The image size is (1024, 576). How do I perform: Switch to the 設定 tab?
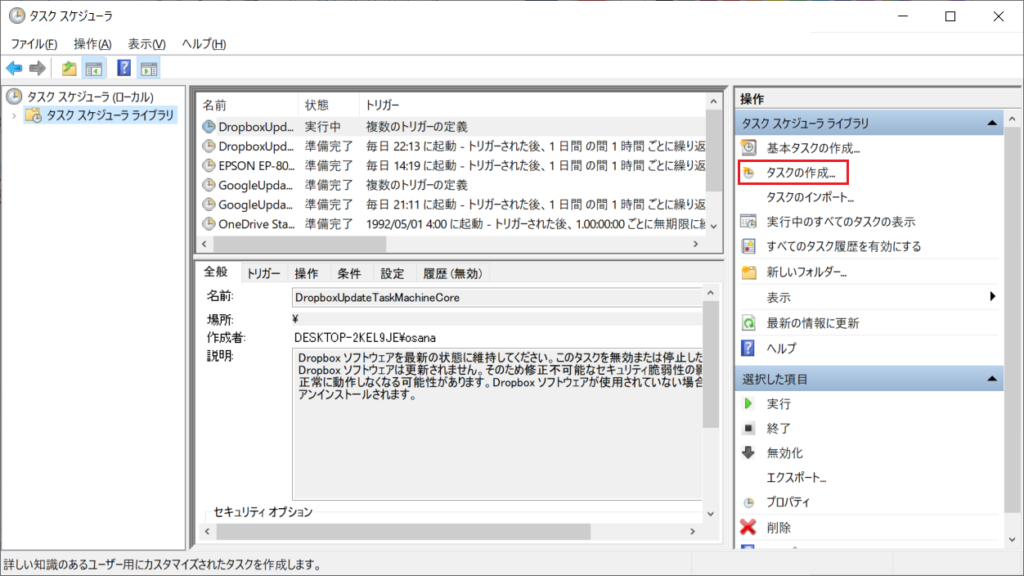coord(392,274)
